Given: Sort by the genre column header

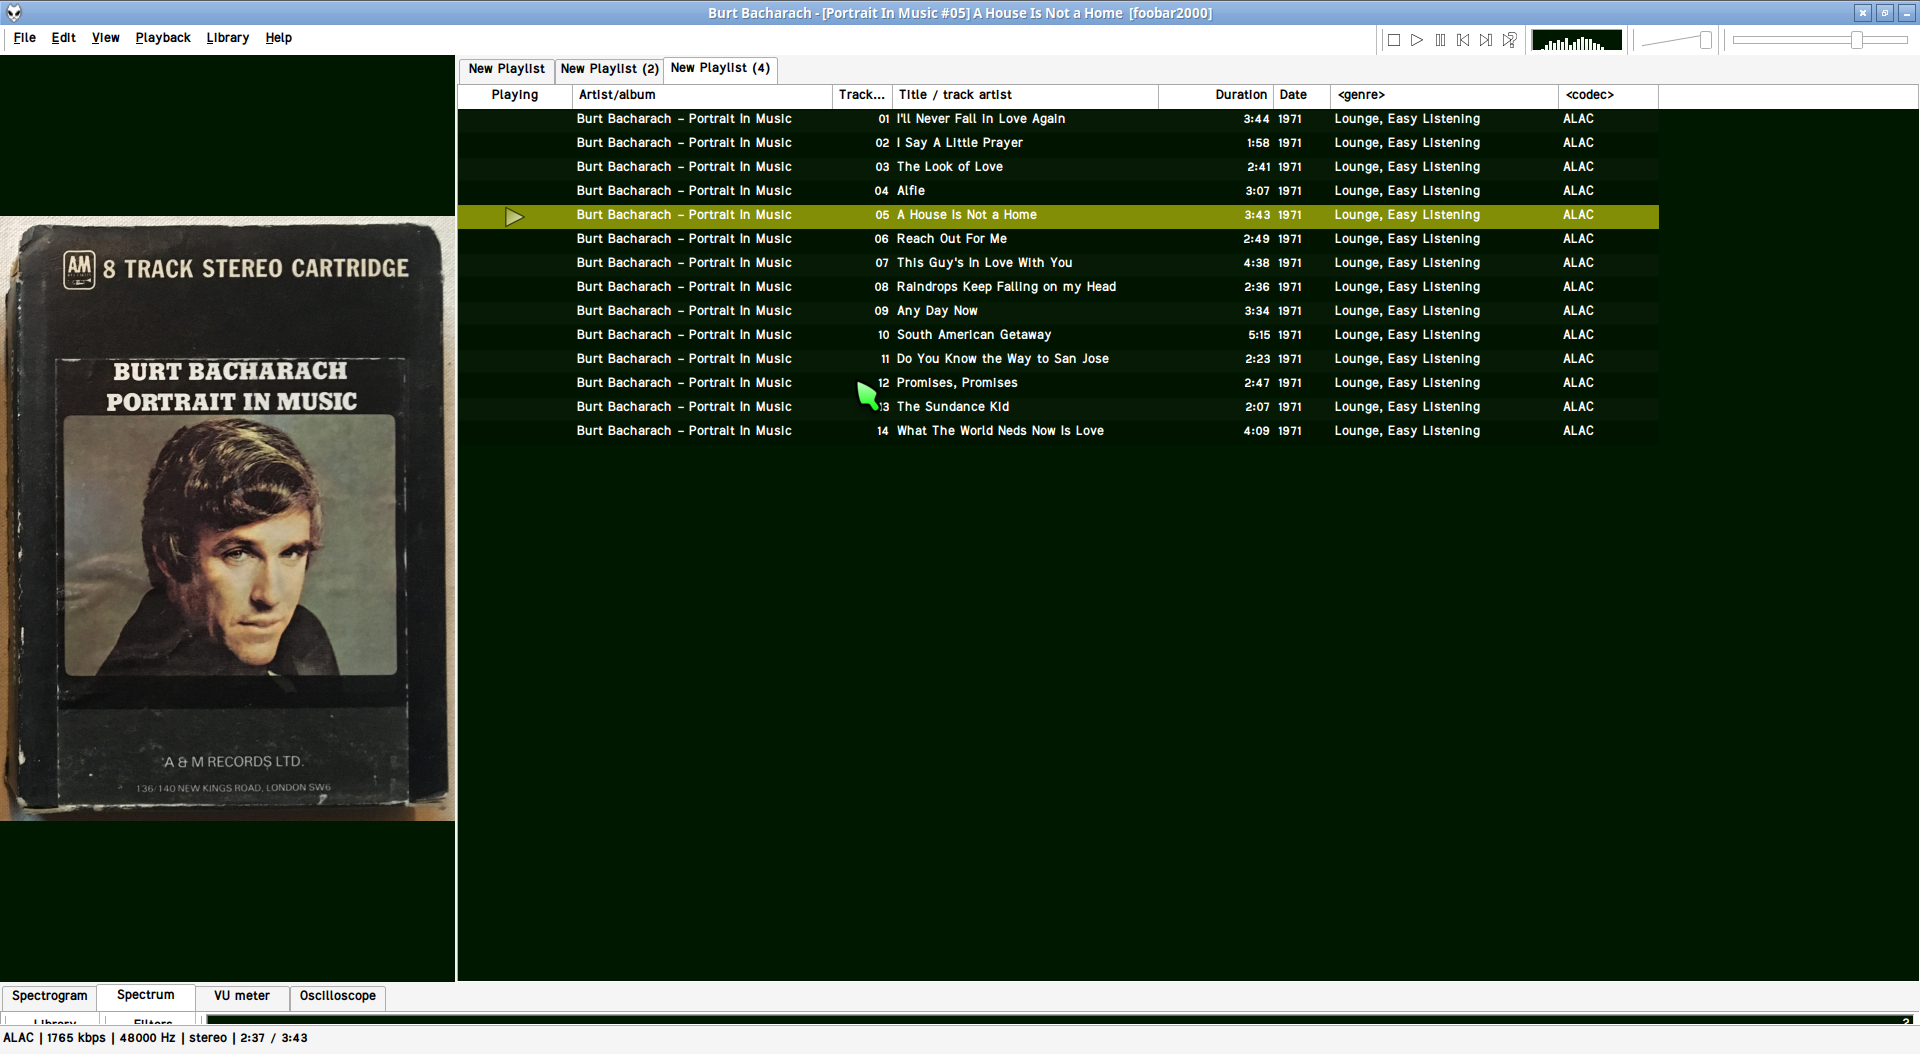Looking at the screenshot, I should pyautogui.click(x=1444, y=95).
